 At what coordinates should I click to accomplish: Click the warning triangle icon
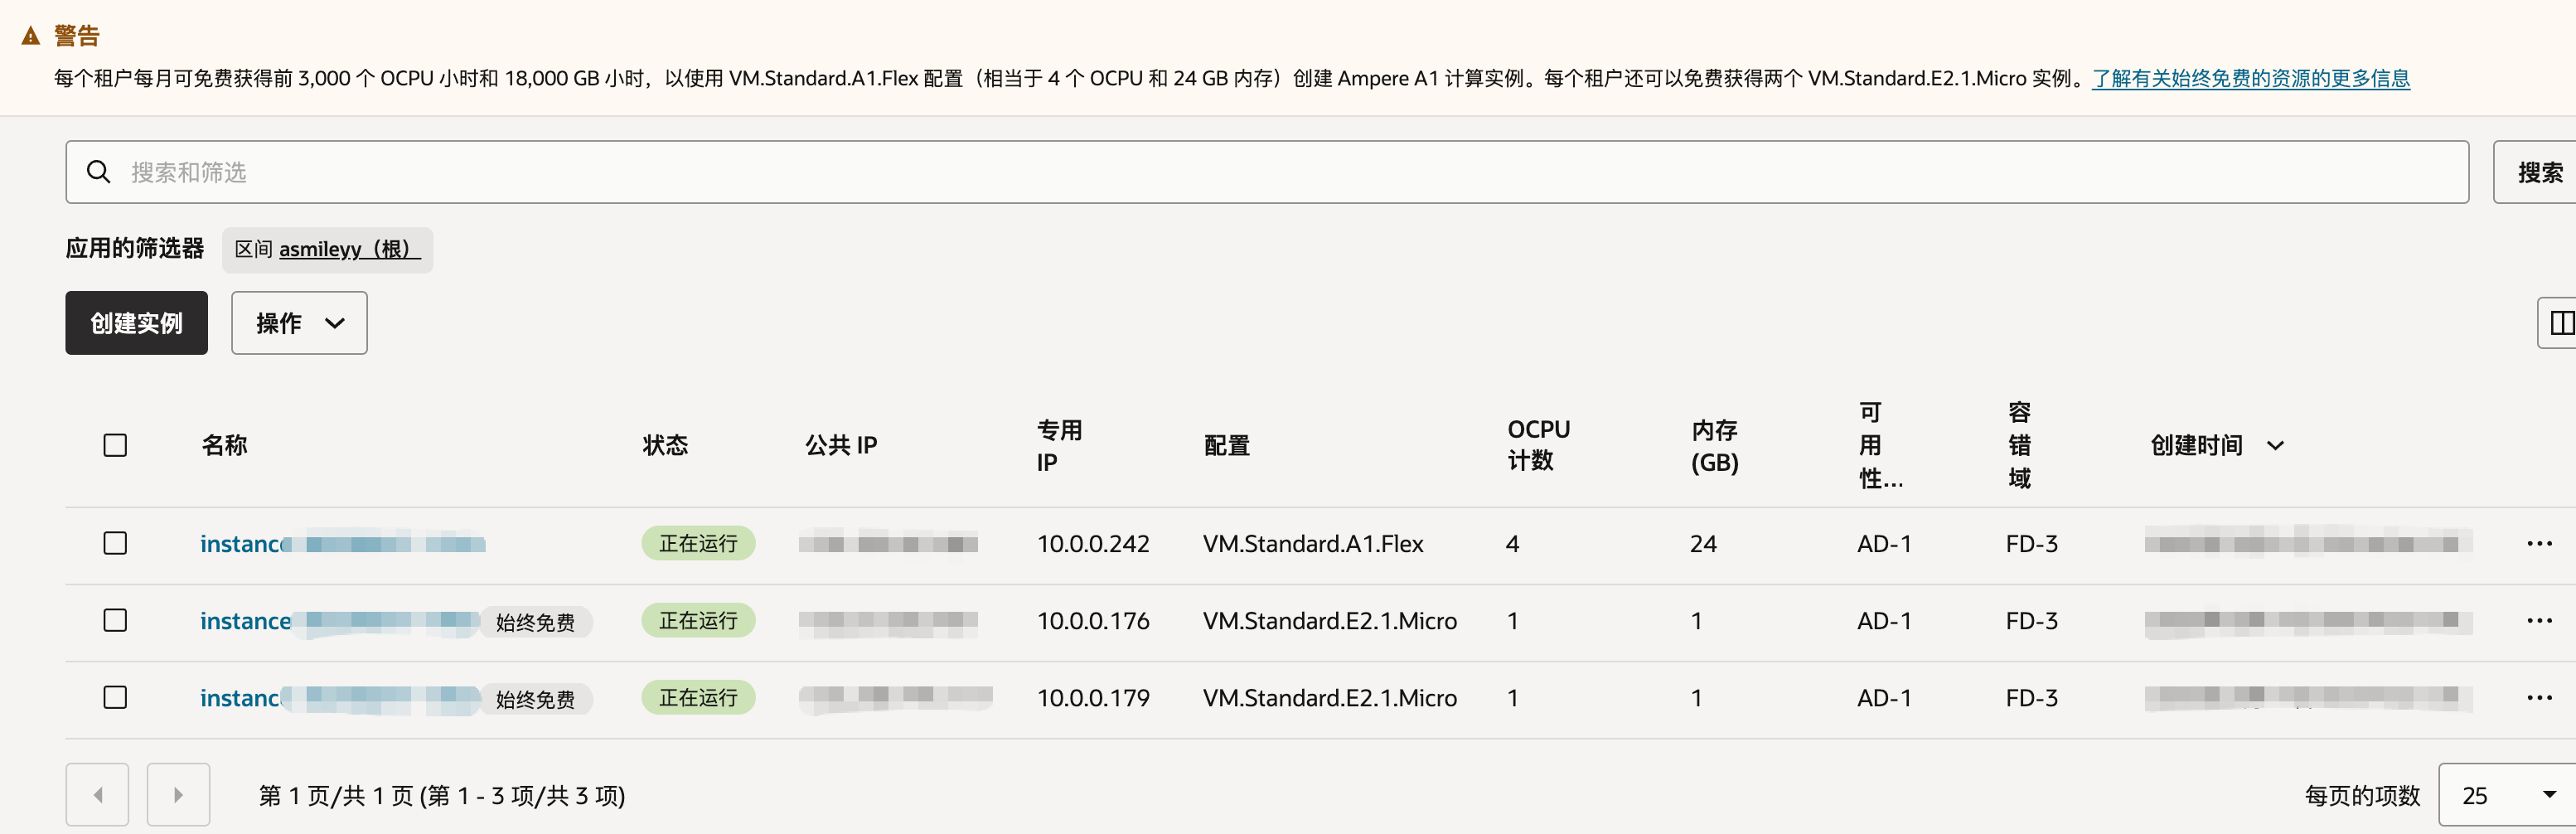31,36
